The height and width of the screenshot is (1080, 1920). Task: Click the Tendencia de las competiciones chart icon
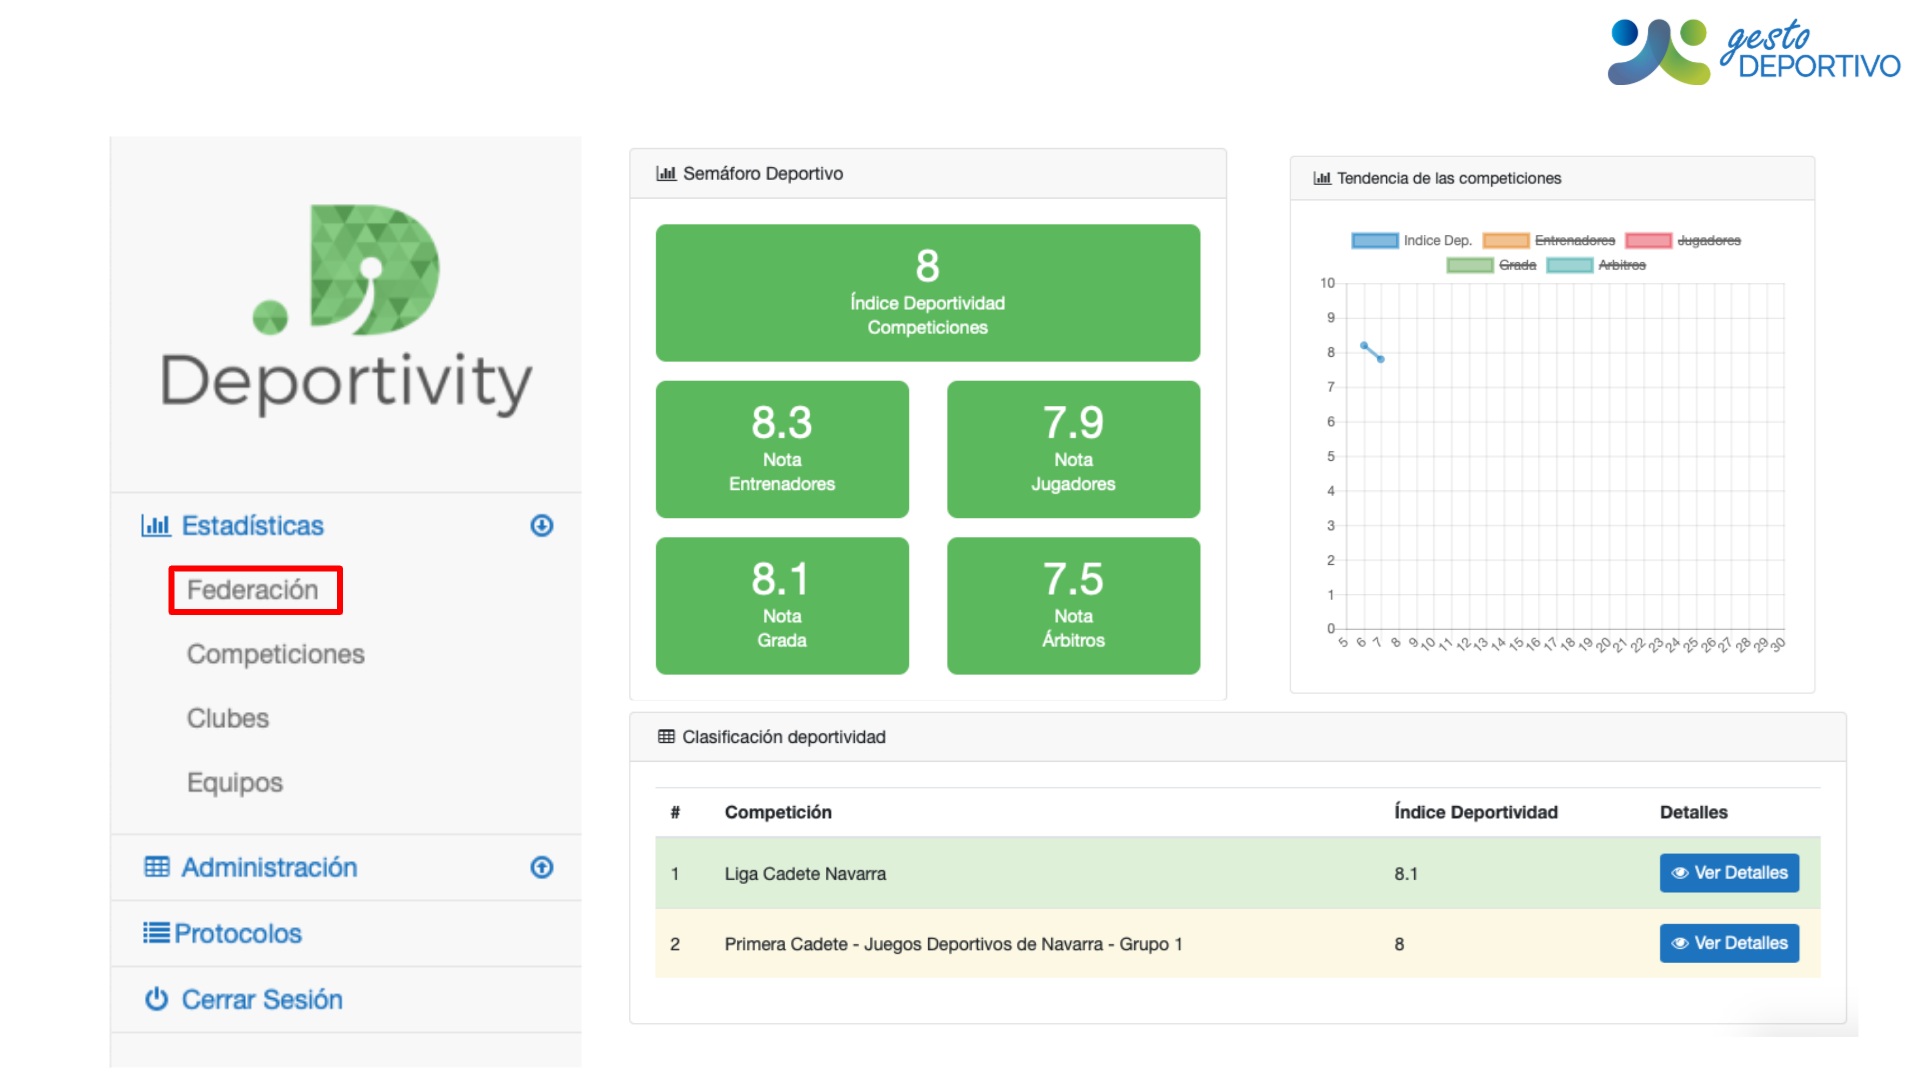click(x=1322, y=179)
